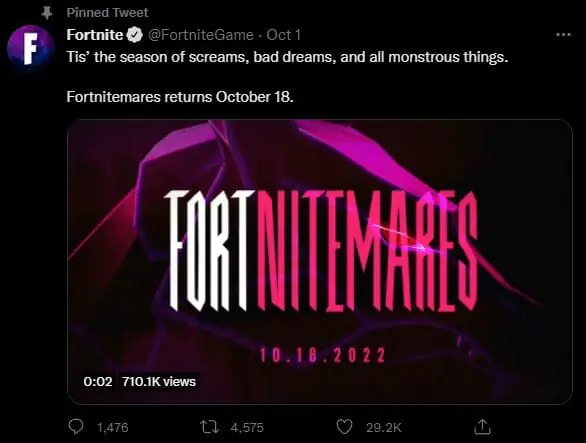
Task: Click the Fortnite display name
Action: coord(95,35)
